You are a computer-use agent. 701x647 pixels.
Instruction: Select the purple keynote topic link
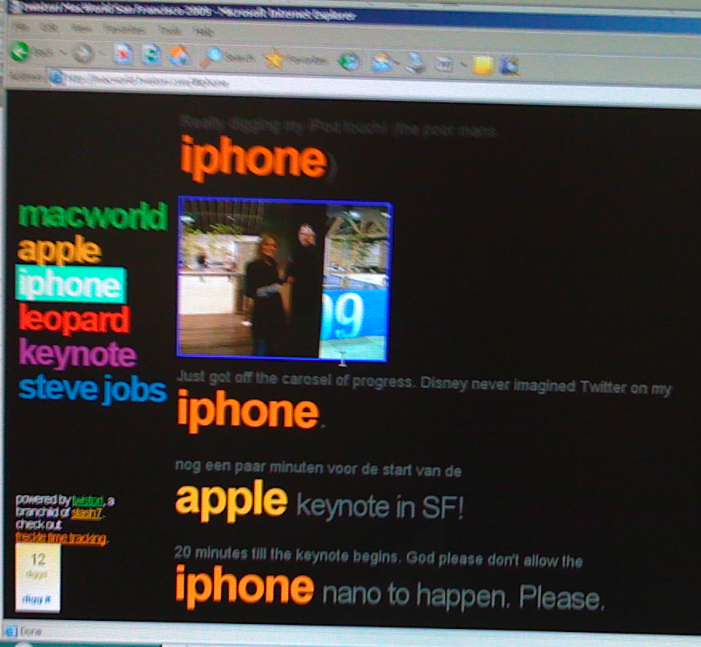[x=77, y=353]
